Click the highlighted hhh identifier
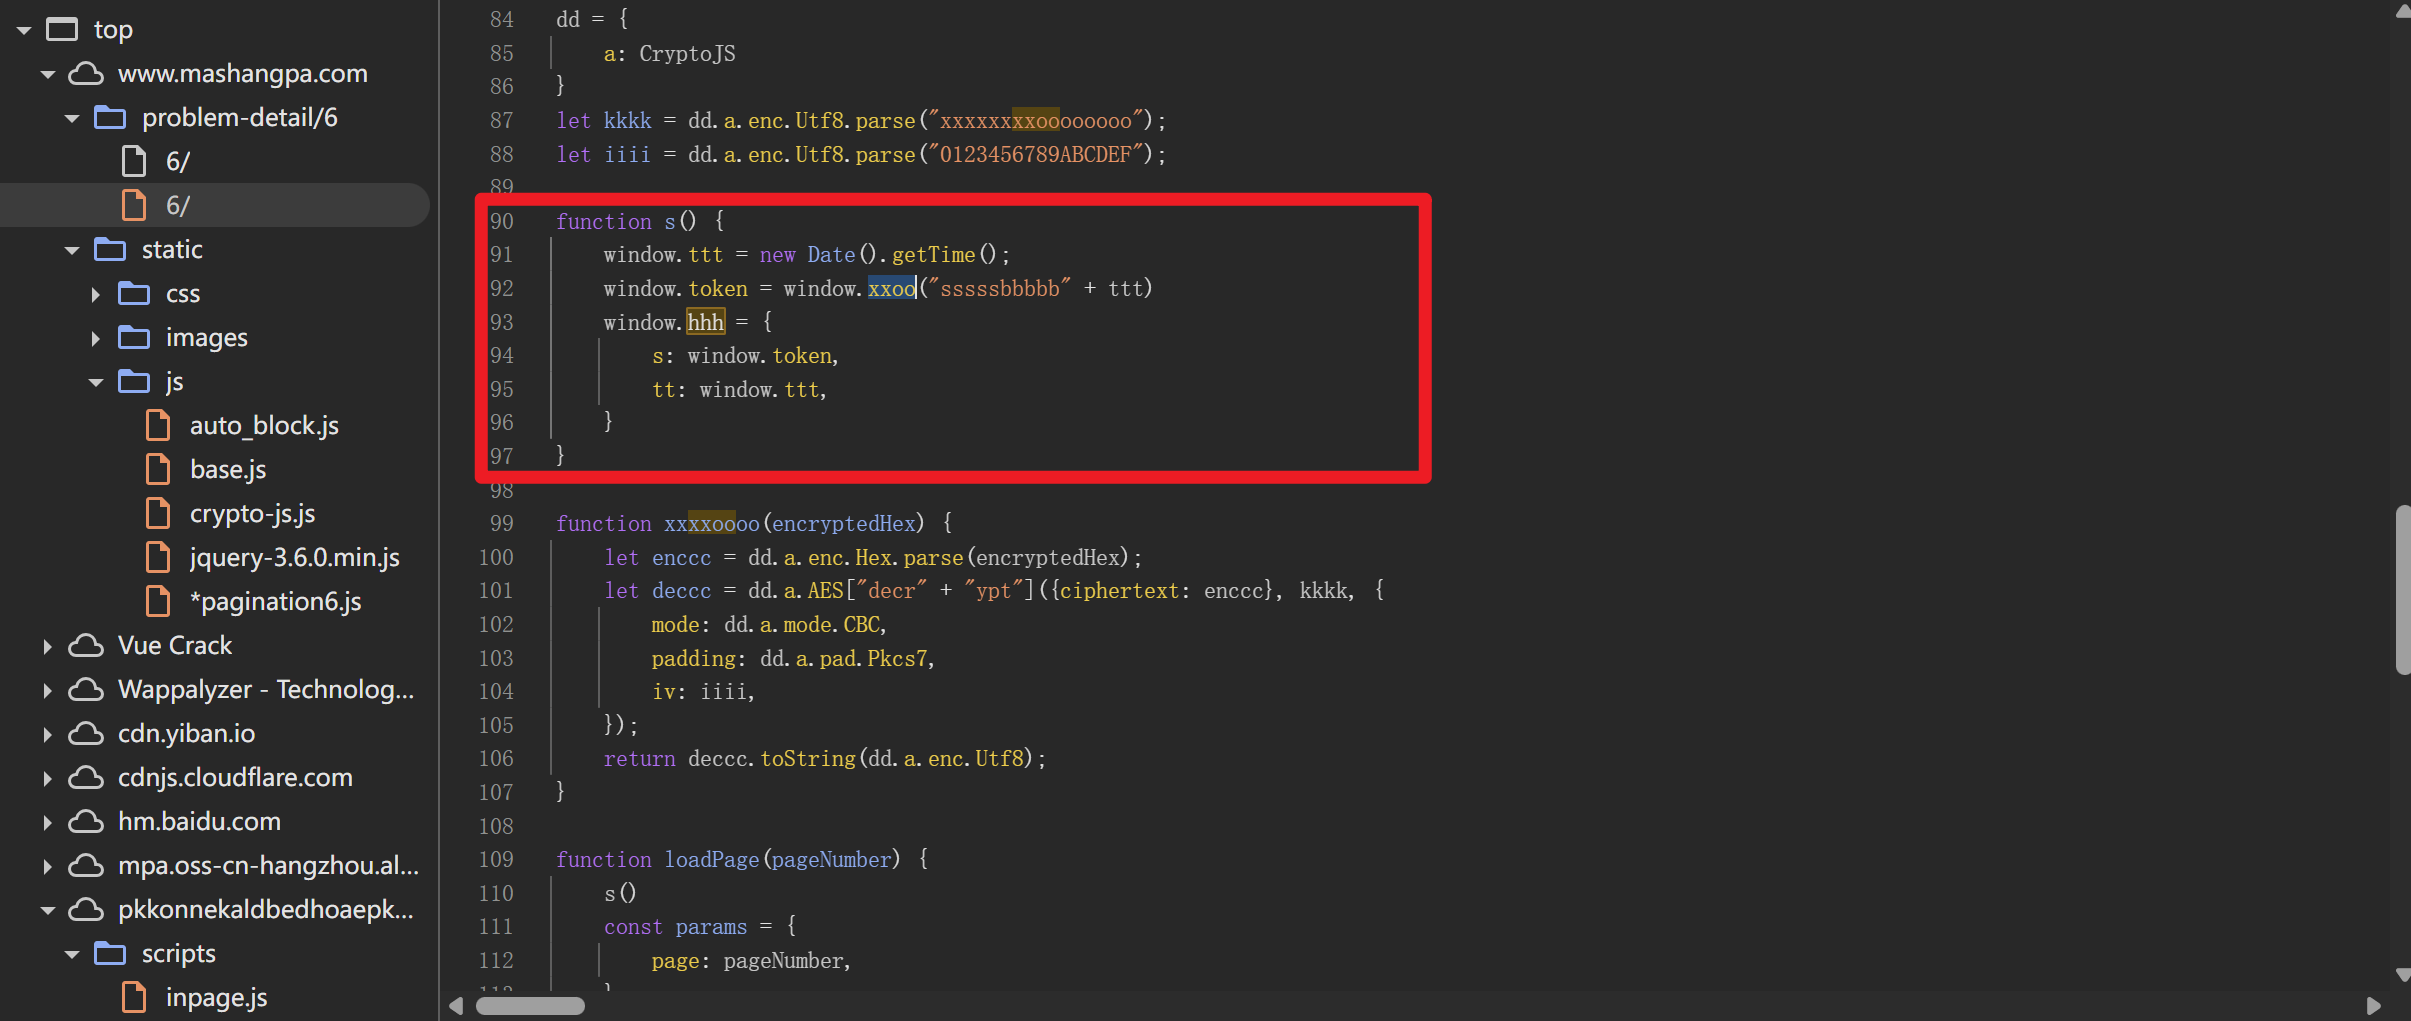The width and height of the screenshot is (2411, 1021). point(705,322)
